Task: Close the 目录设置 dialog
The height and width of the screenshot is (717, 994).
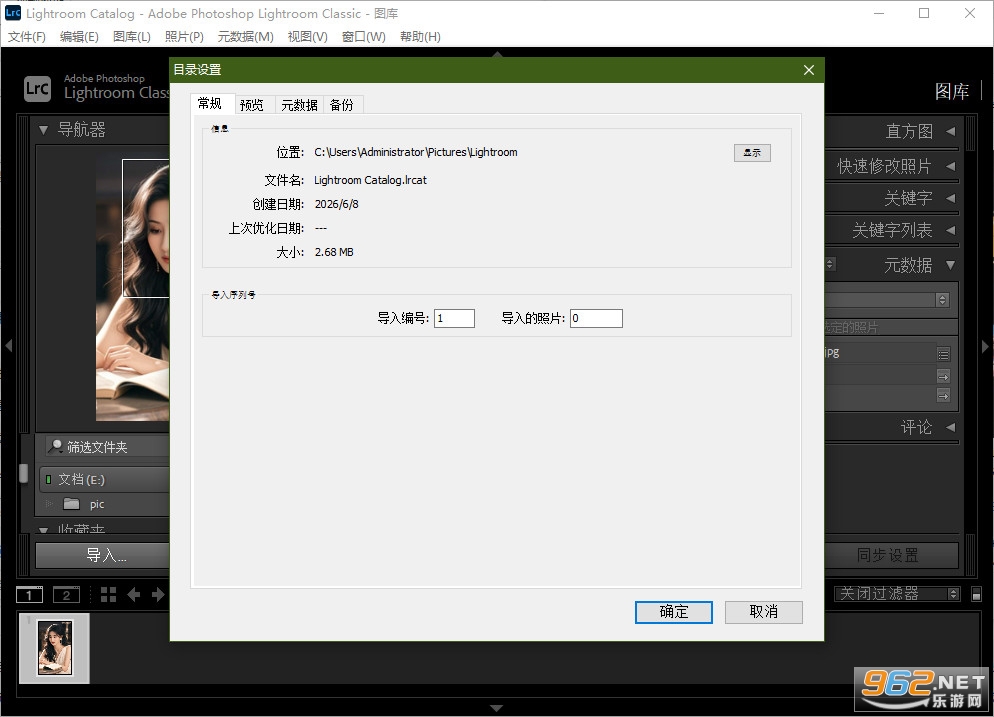Action: coord(809,70)
